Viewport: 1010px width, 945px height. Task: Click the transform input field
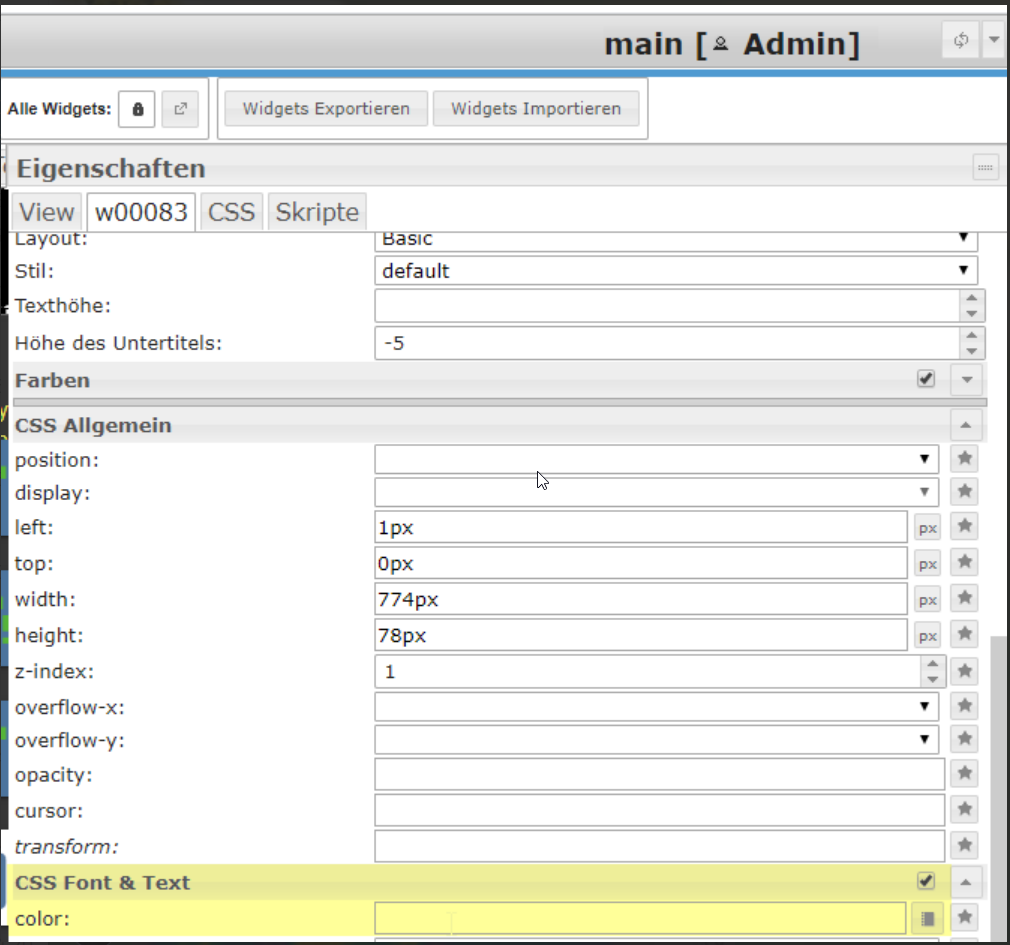(660, 846)
